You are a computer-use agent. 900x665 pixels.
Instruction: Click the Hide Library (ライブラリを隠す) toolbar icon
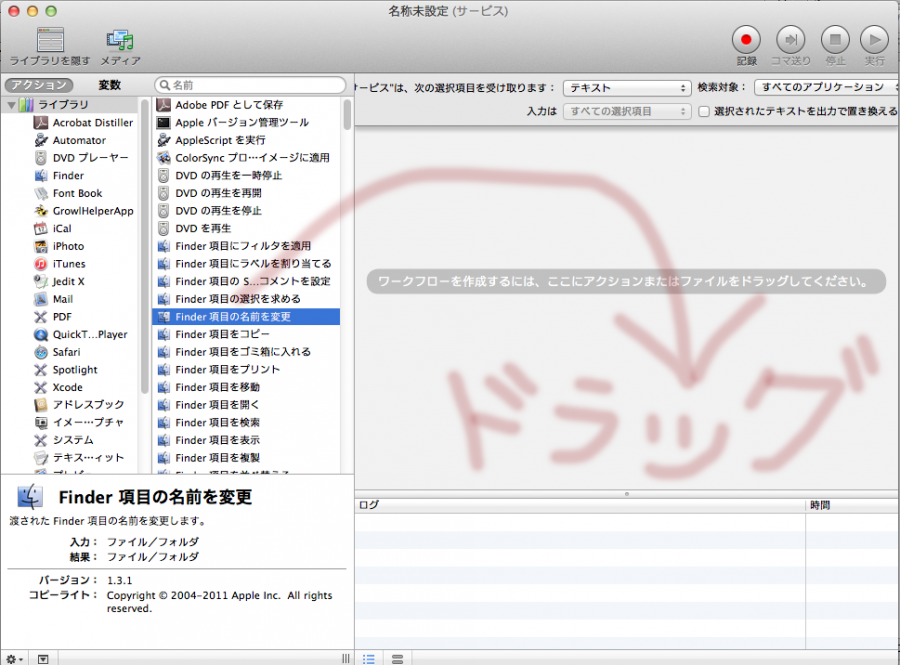(49, 40)
